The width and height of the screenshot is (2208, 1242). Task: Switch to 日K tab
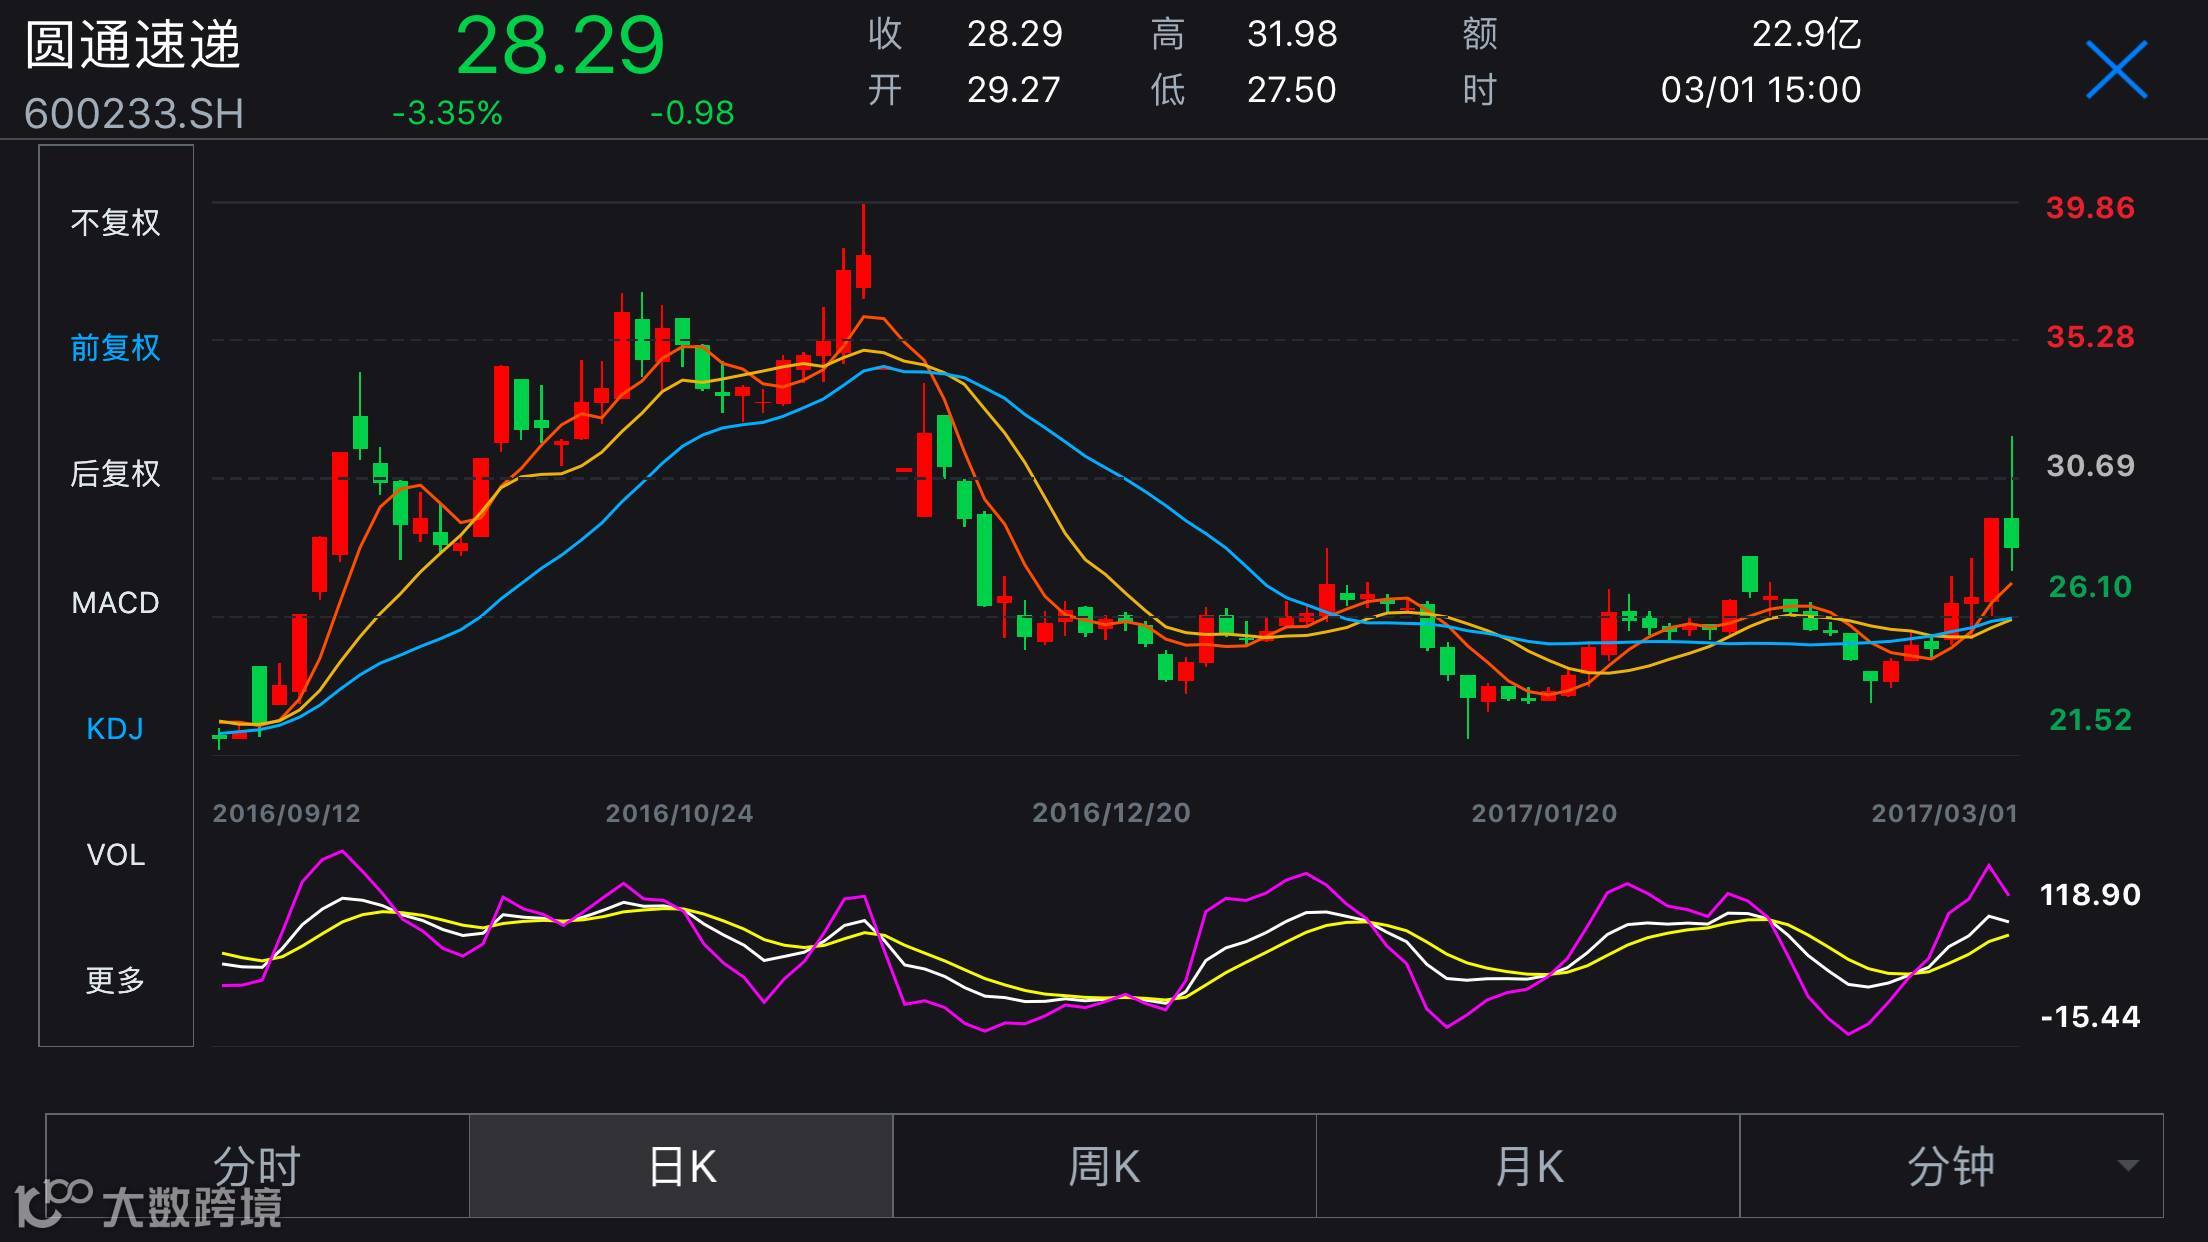tap(681, 1166)
